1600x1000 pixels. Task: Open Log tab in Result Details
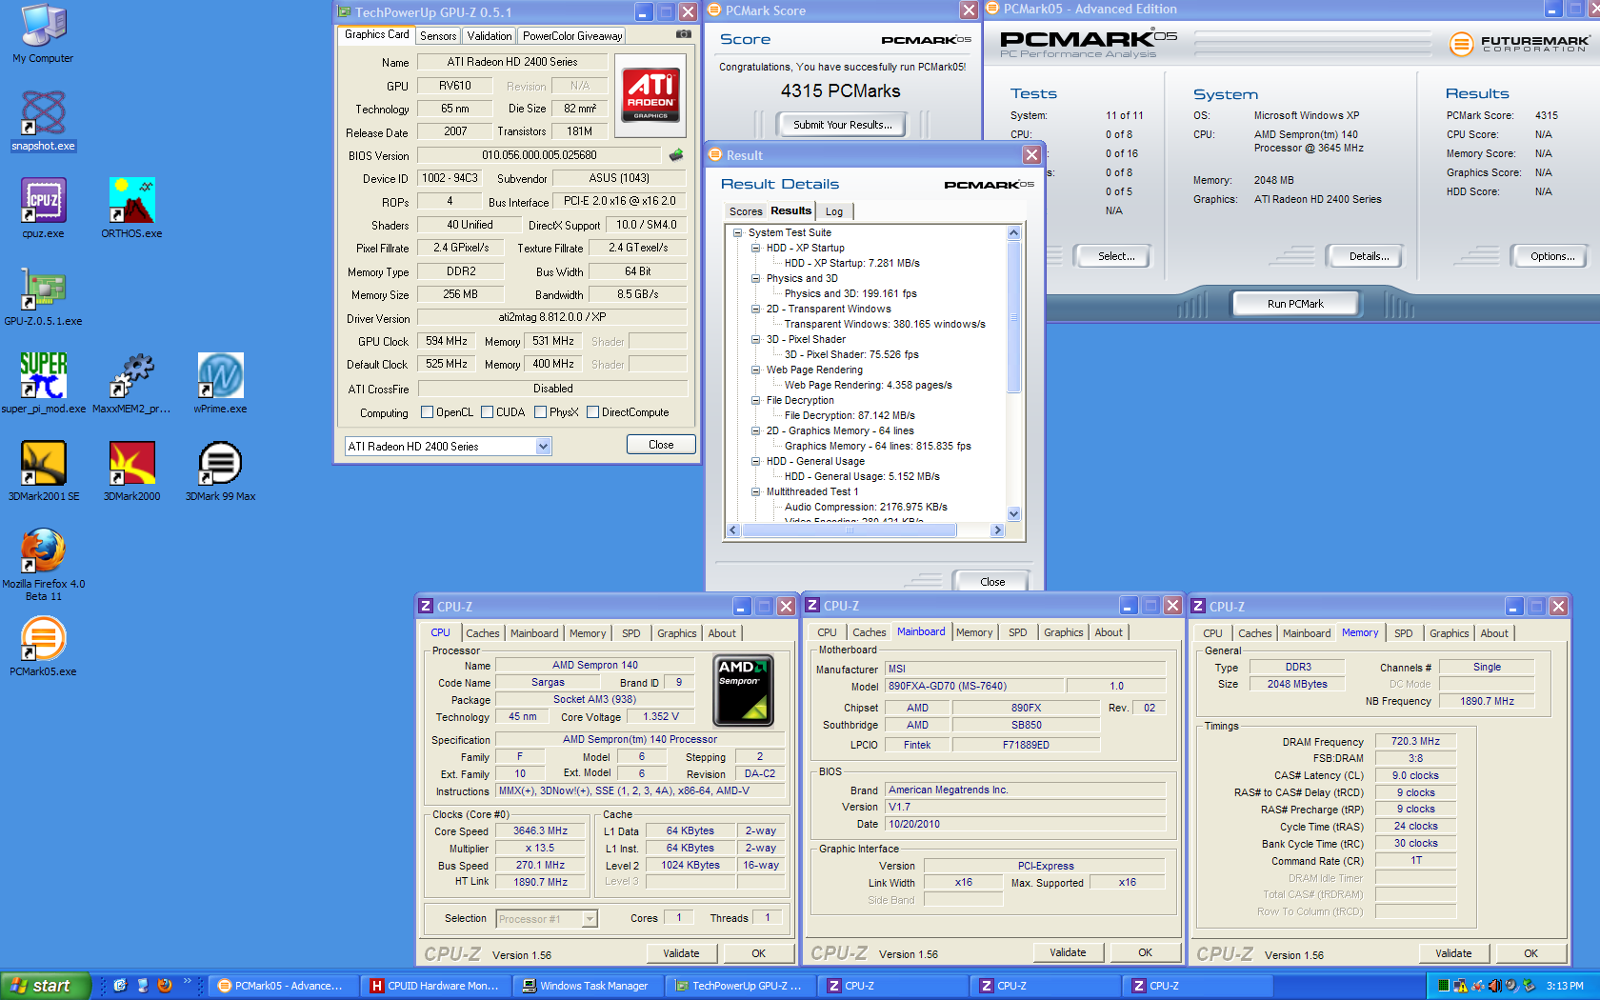[x=834, y=212]
